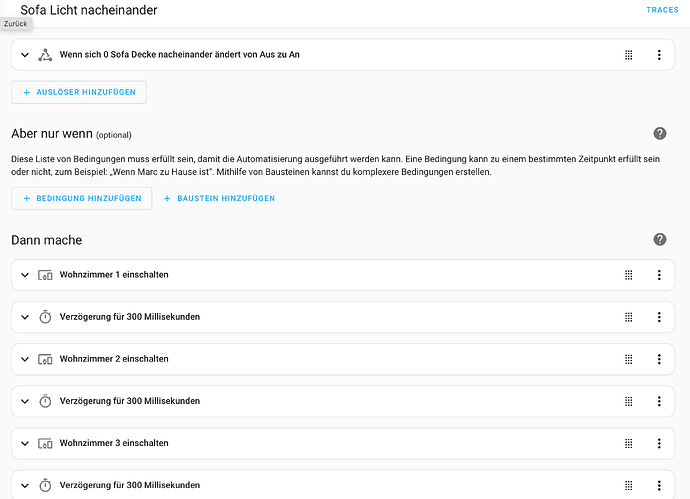Open three-dot menu of the trigger row
The width and height of the screenshot is (690, 499).
659,55
